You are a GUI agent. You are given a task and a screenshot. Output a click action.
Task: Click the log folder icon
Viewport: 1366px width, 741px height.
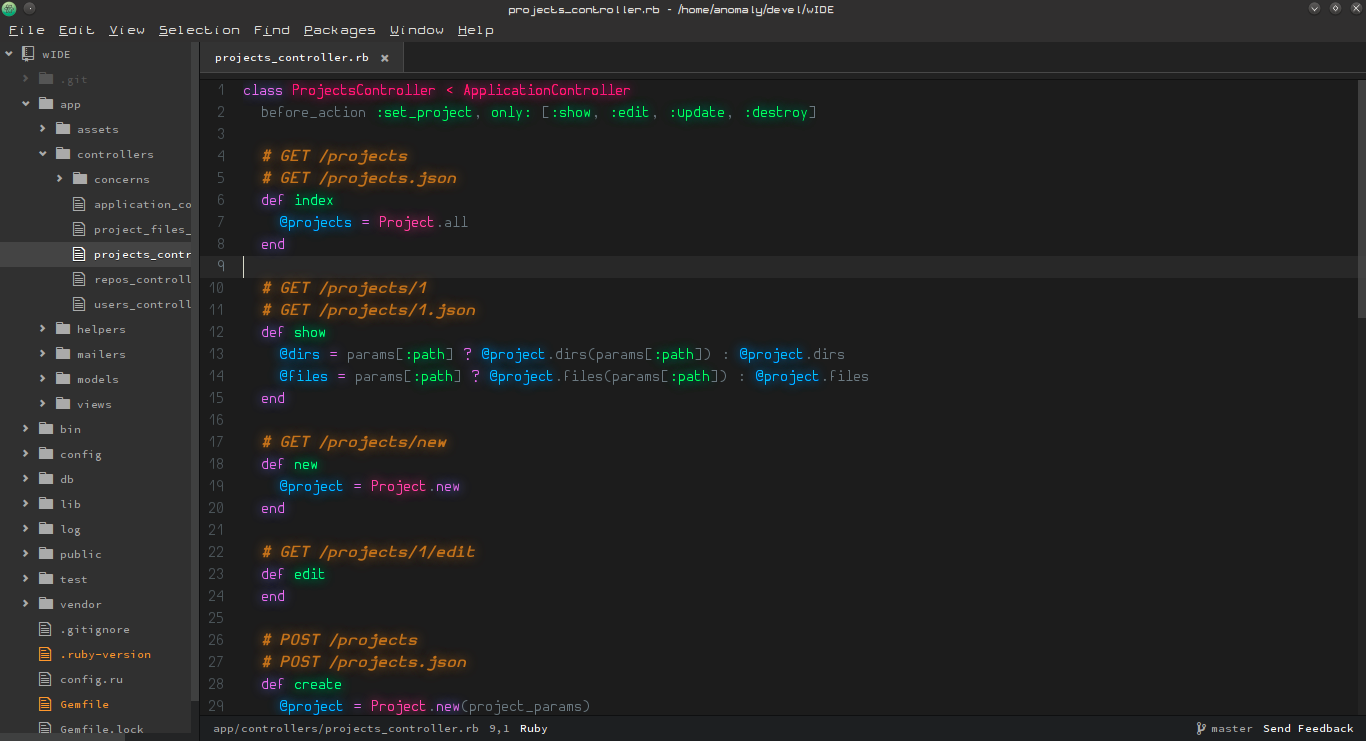[x=45, y=529]
